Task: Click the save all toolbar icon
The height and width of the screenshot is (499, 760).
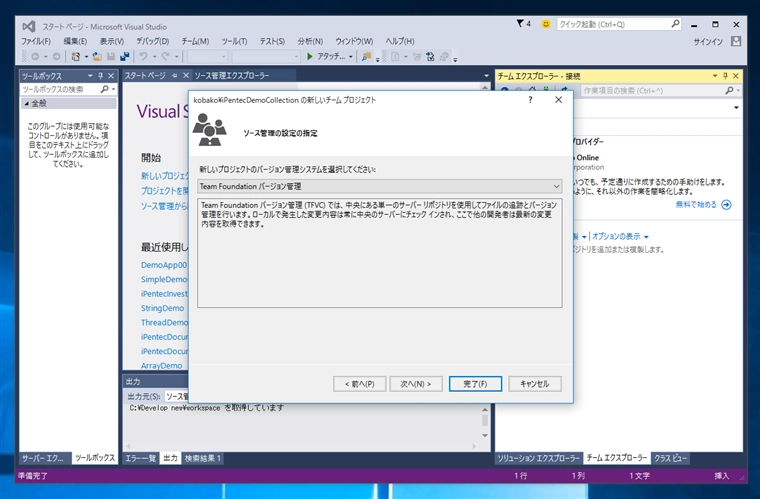Action: pos(125,57)
